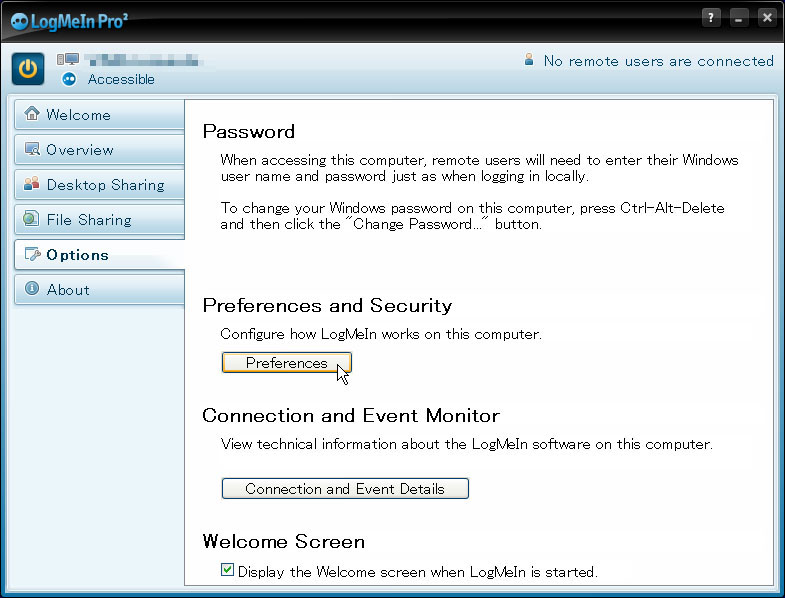Go to the Desktop Sharing tab
Image resolution: width=785 pixels, height=598 pixels.
click(100, 185)
